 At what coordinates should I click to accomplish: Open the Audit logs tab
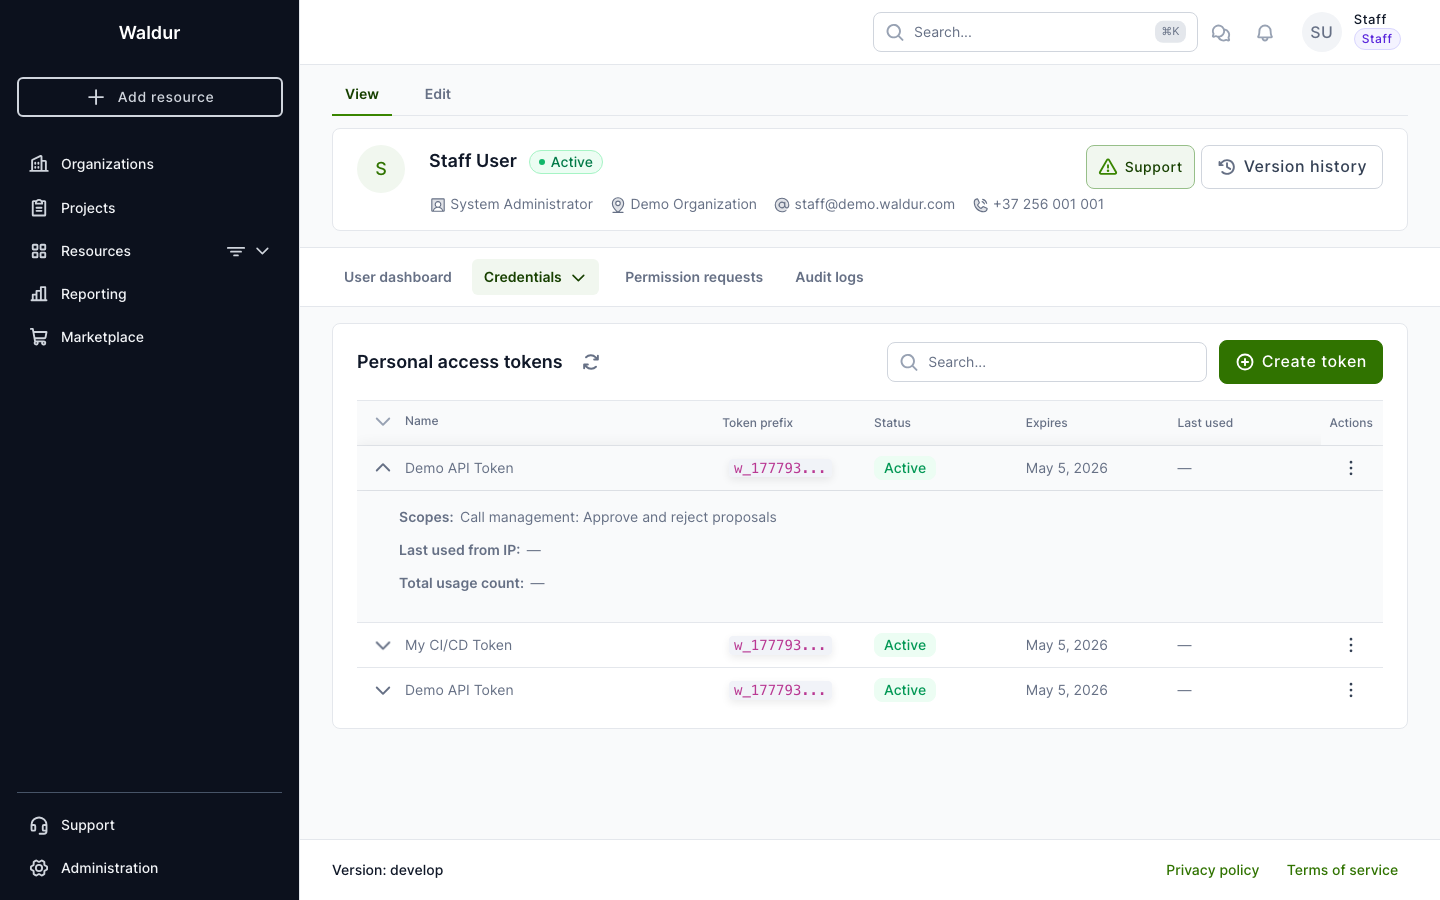[x=829, y=277]
